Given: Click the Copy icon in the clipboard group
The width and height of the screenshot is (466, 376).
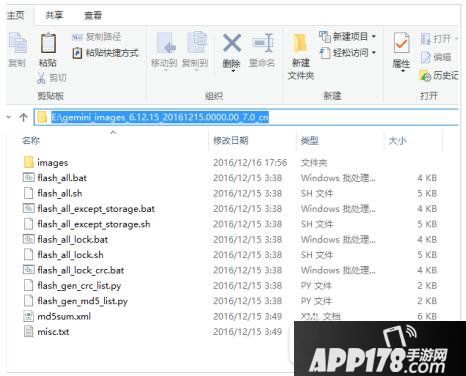Looking at the screenshot, I should [18, 43].
